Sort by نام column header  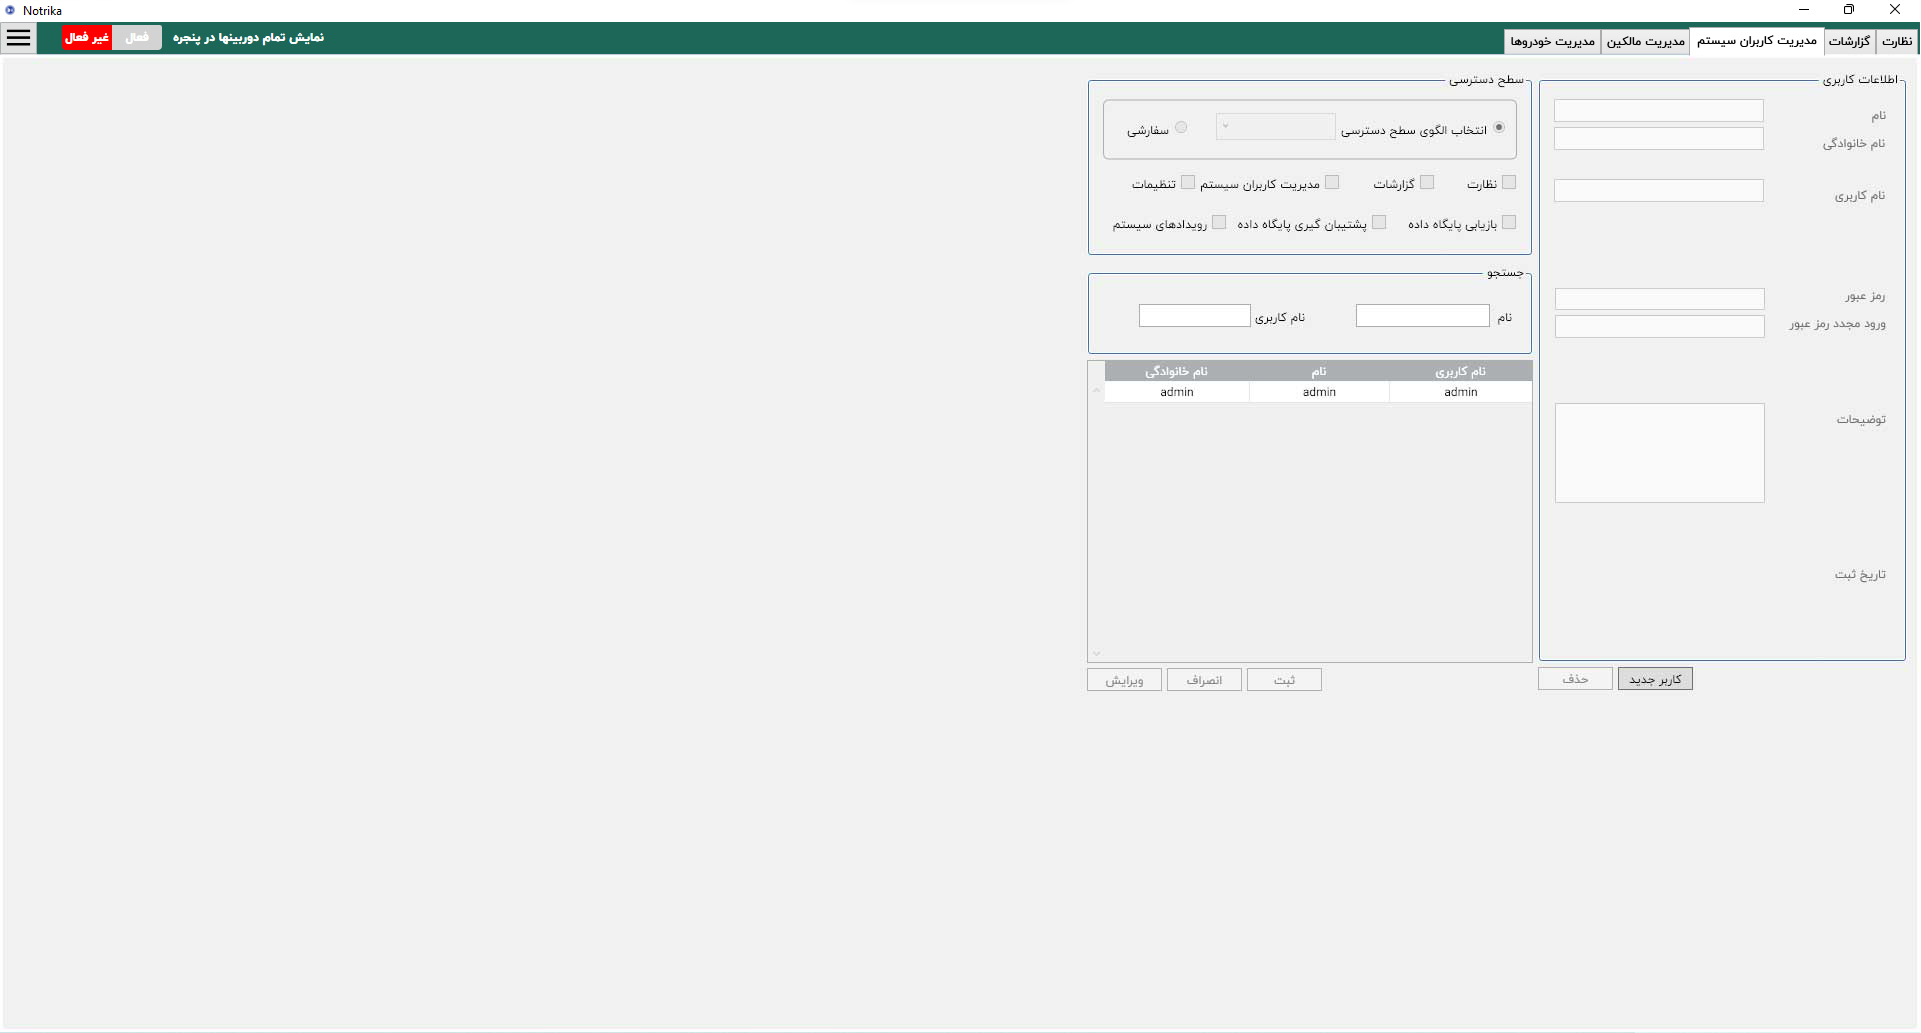pyautogui.click(x=1319, y=371)
